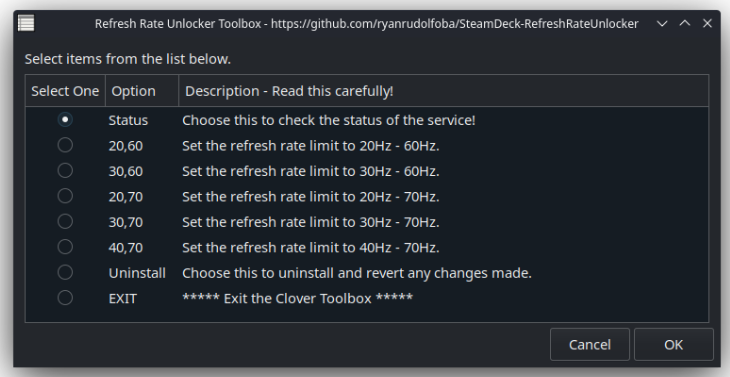Select the Uninstall radio button
This screenshot has height=377, width=730.
point(65,272)
